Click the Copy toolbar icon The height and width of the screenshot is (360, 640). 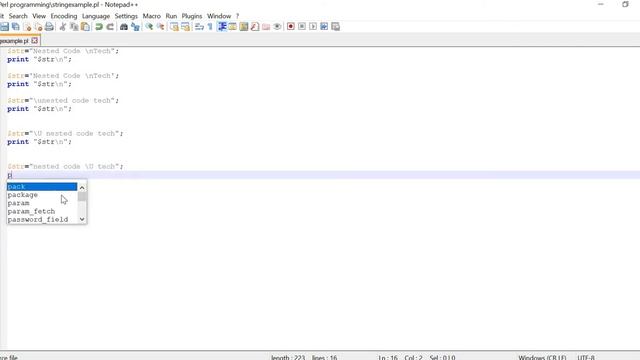pos(74,27)
